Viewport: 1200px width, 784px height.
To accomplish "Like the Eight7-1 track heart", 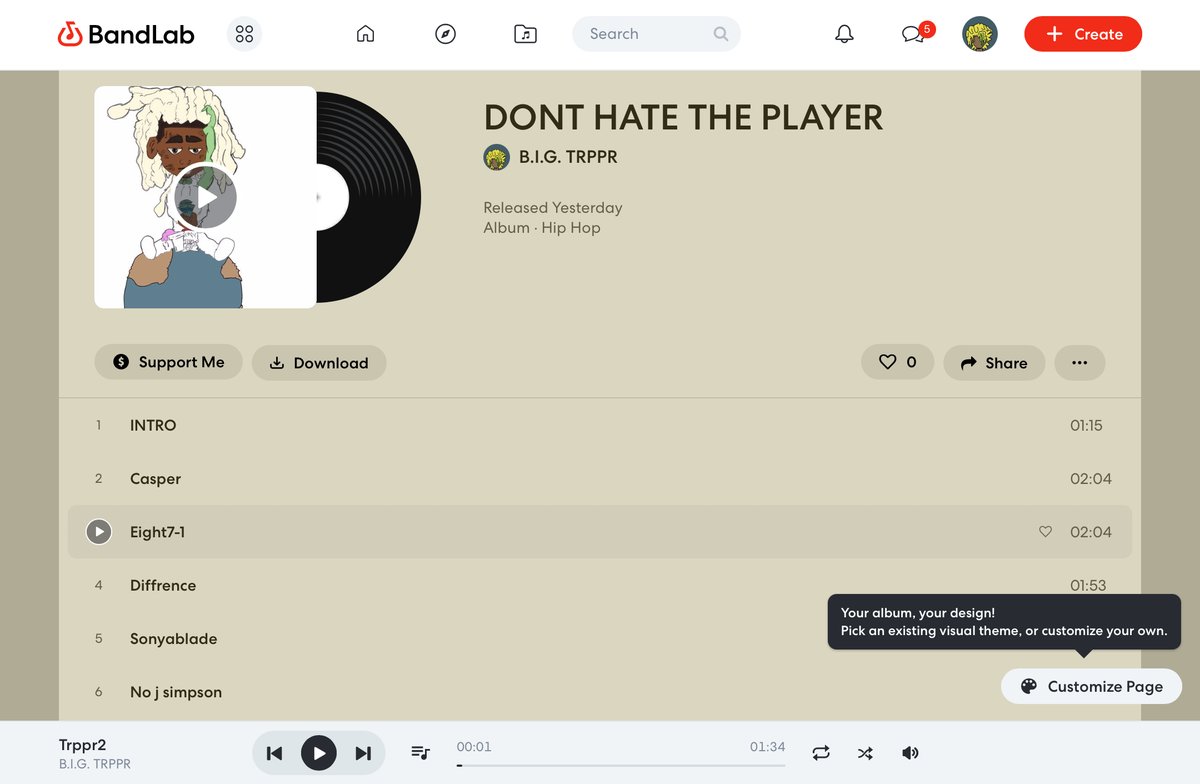I will pos(1045,532).
